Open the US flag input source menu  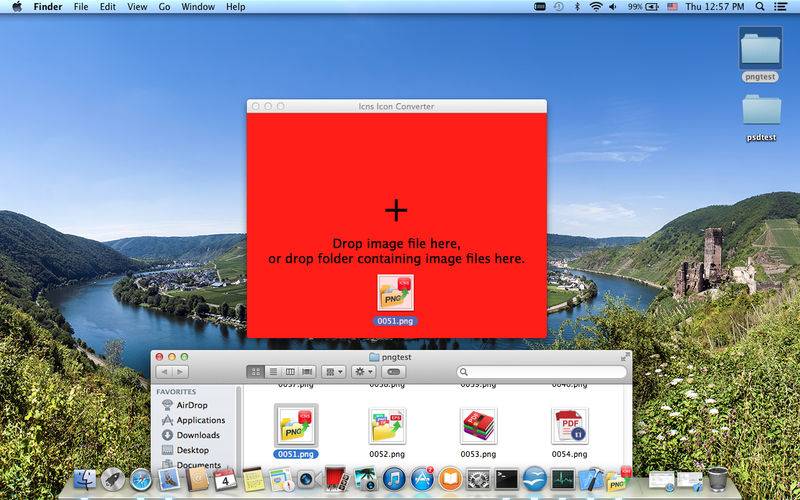[x=672, y=7]
